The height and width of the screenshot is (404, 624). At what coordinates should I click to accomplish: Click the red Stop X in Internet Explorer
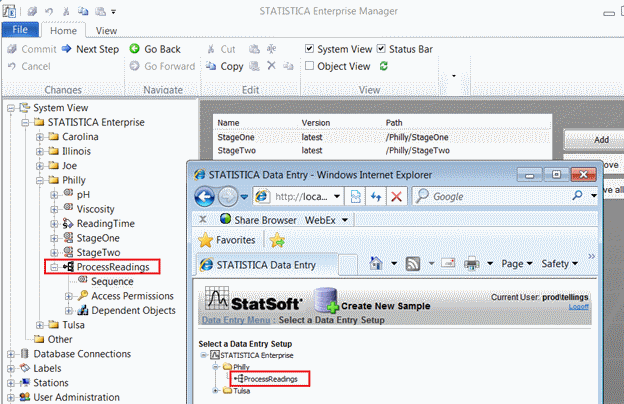click(x=396, y=196)
